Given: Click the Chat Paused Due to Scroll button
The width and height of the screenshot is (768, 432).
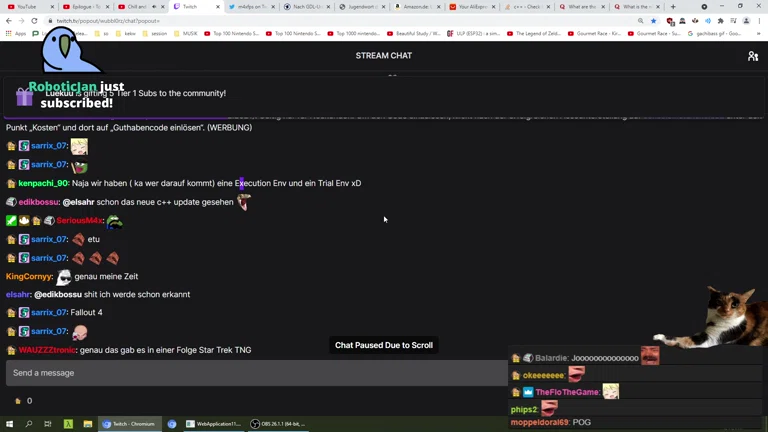Looking at the screenshot, I should click(x=384, y=345).
